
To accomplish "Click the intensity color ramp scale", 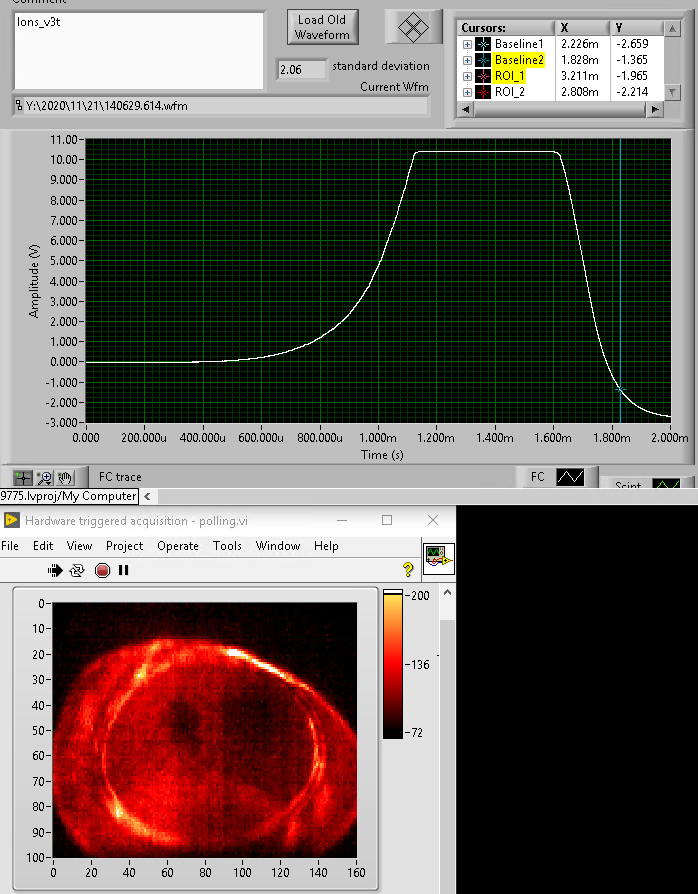I will 392,664.
